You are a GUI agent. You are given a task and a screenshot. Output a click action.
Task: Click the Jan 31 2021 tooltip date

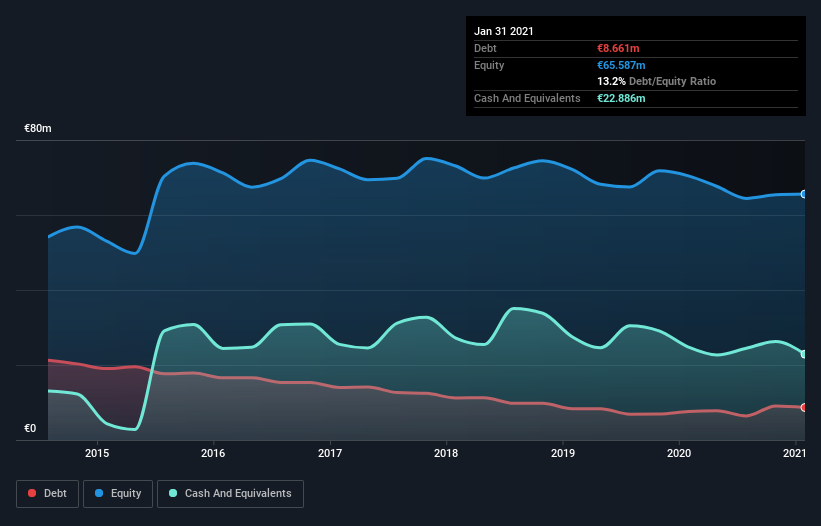504,31
